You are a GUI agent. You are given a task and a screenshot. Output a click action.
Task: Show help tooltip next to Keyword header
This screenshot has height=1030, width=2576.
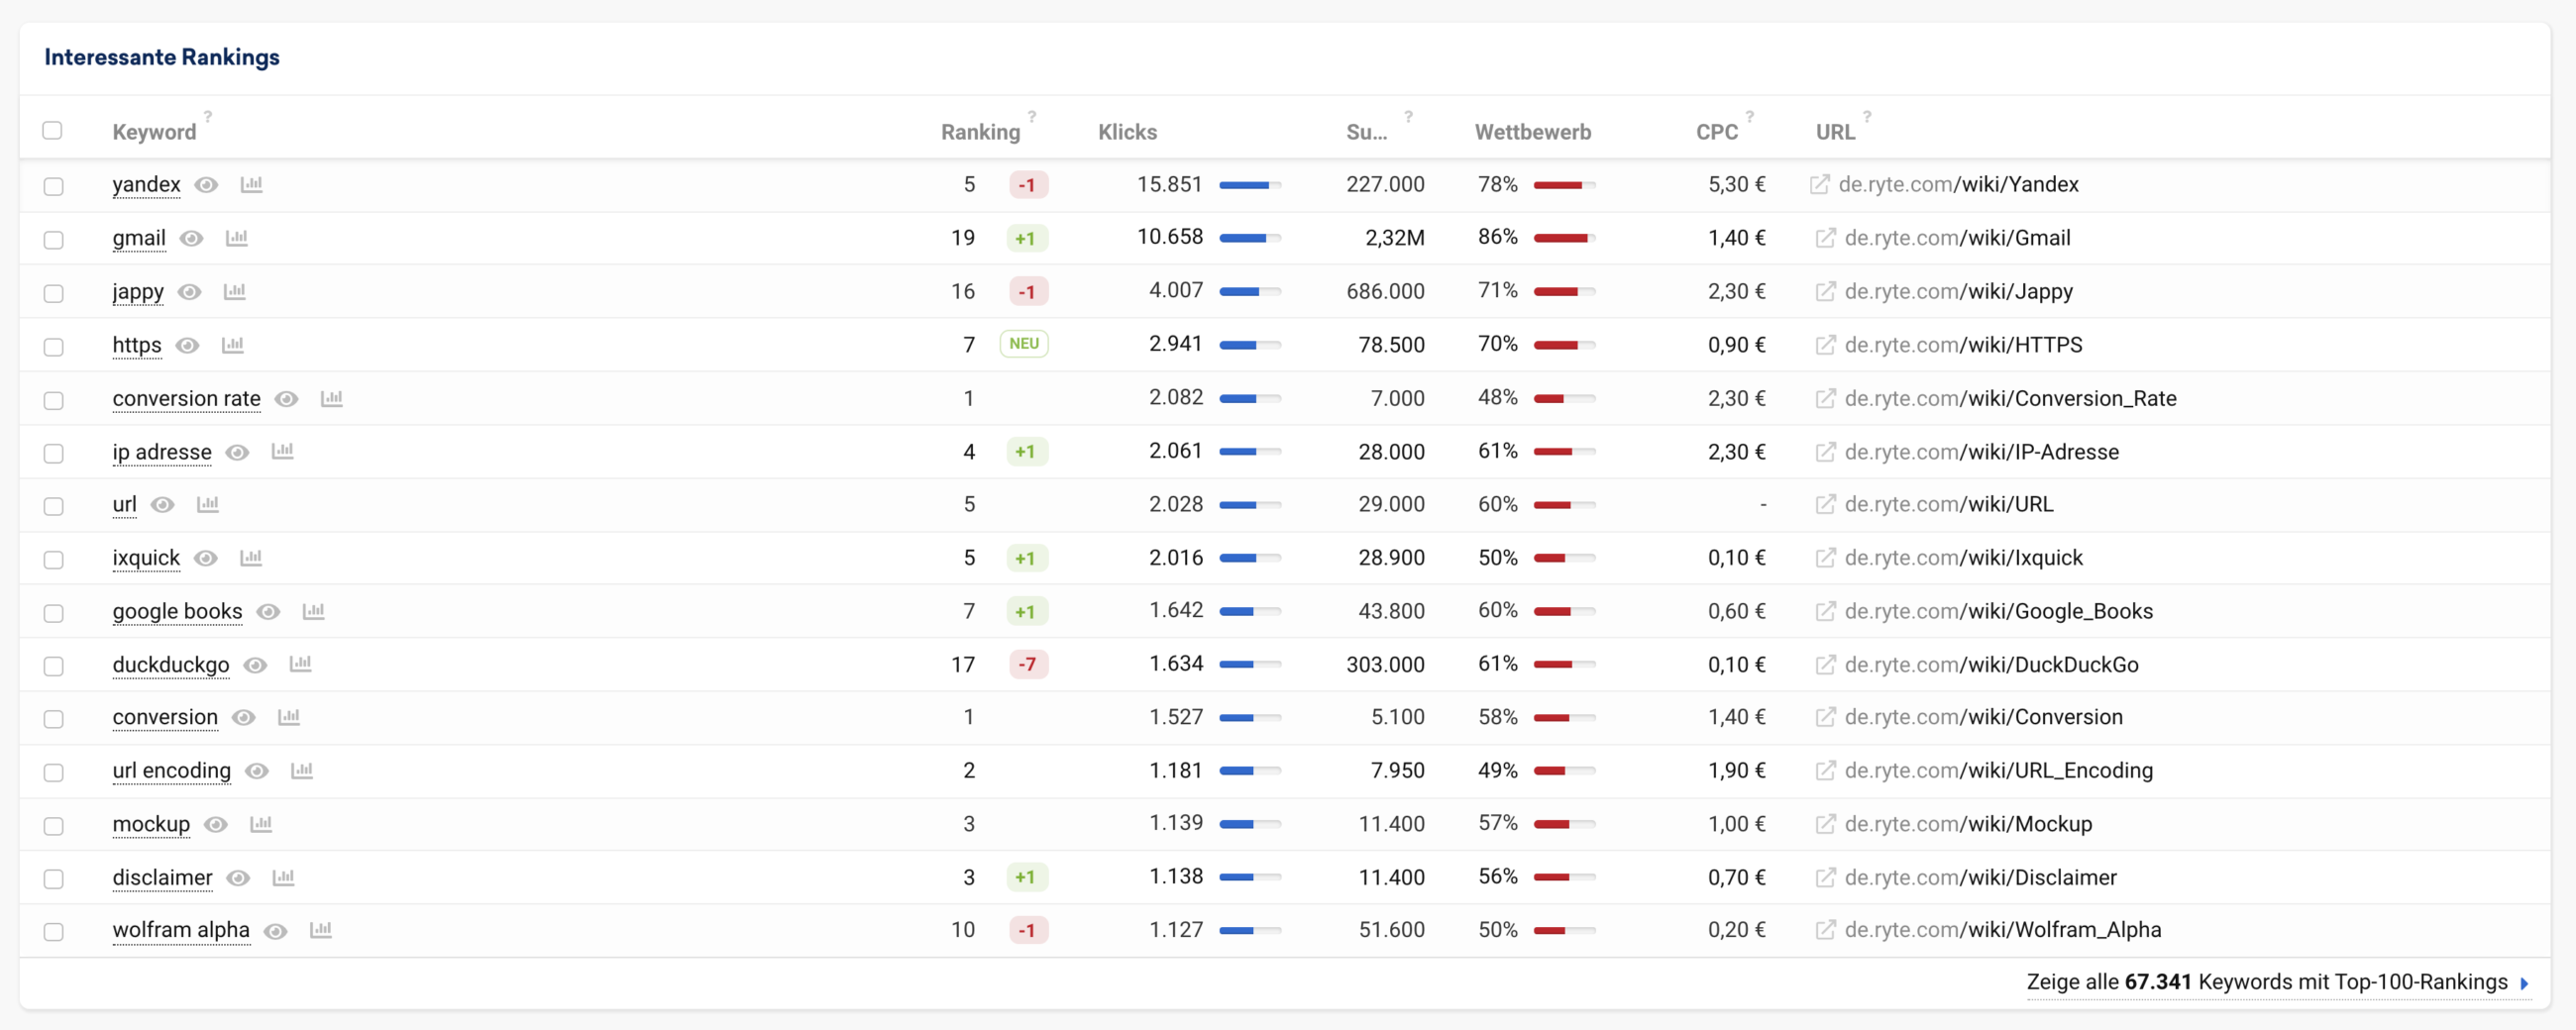tap(208, 117)
